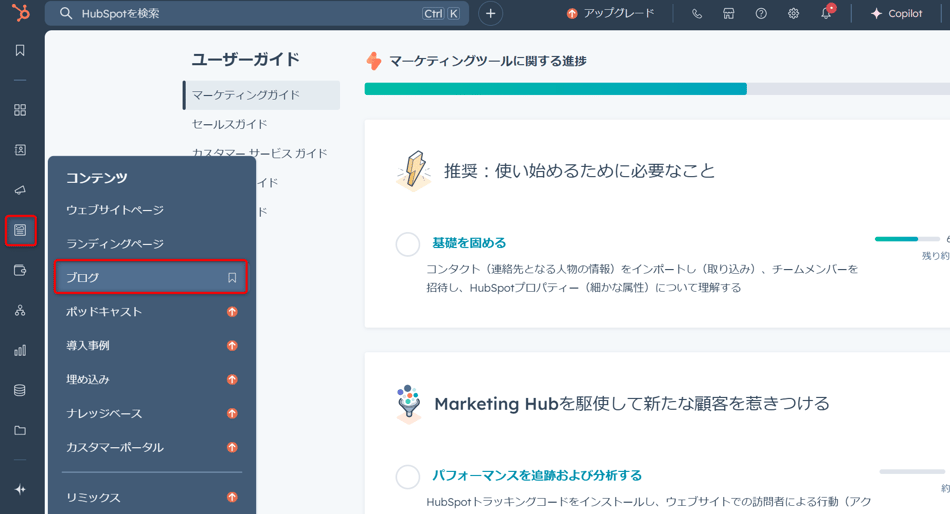950x514 pixels.
Task: Click upgrade arrow beside 導入事例
Action: [x=232, y=345]
